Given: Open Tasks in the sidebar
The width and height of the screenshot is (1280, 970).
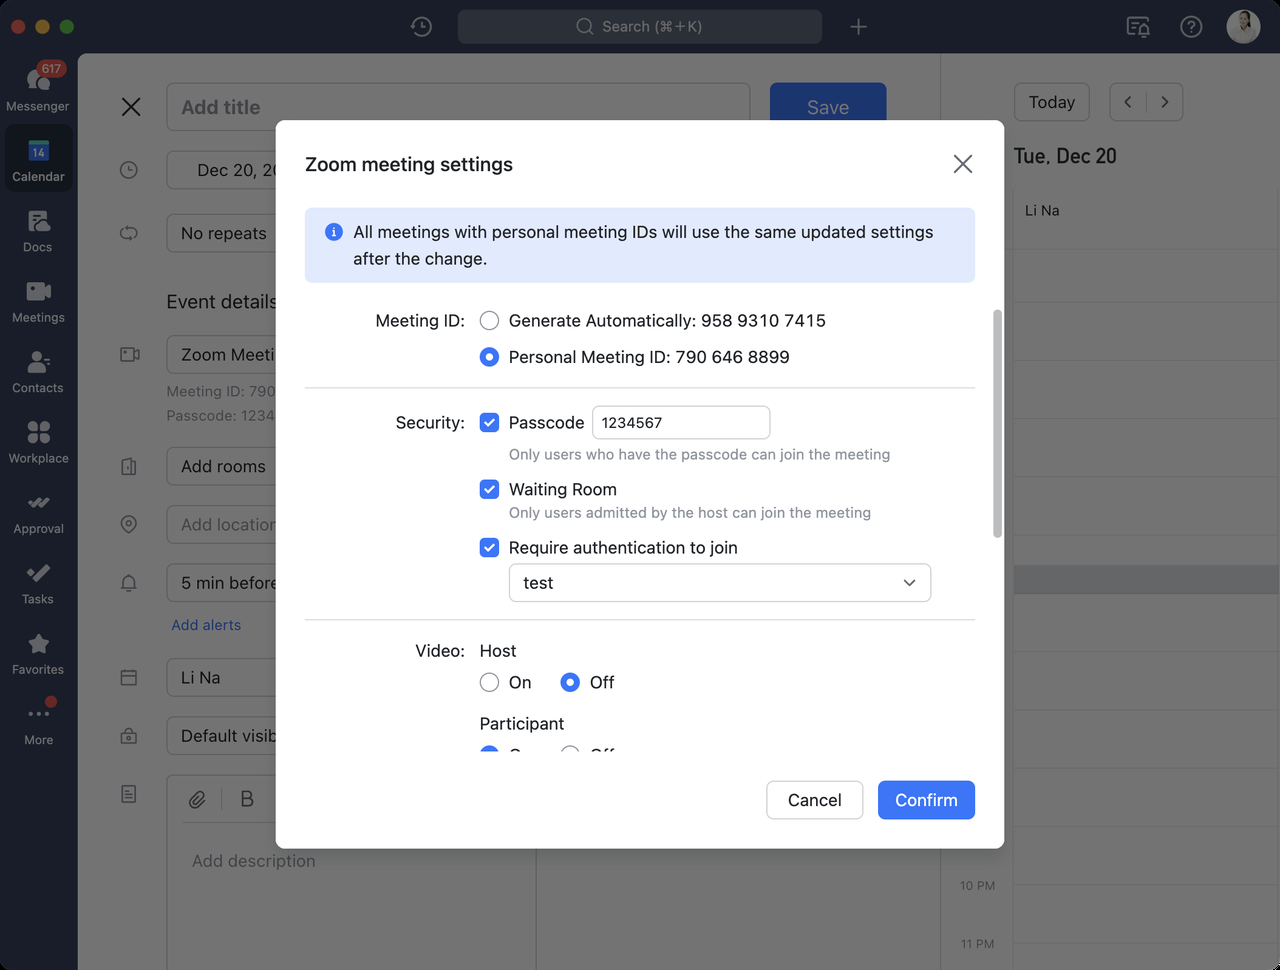Looking at the screenshot, I should (x=38, y=582).
